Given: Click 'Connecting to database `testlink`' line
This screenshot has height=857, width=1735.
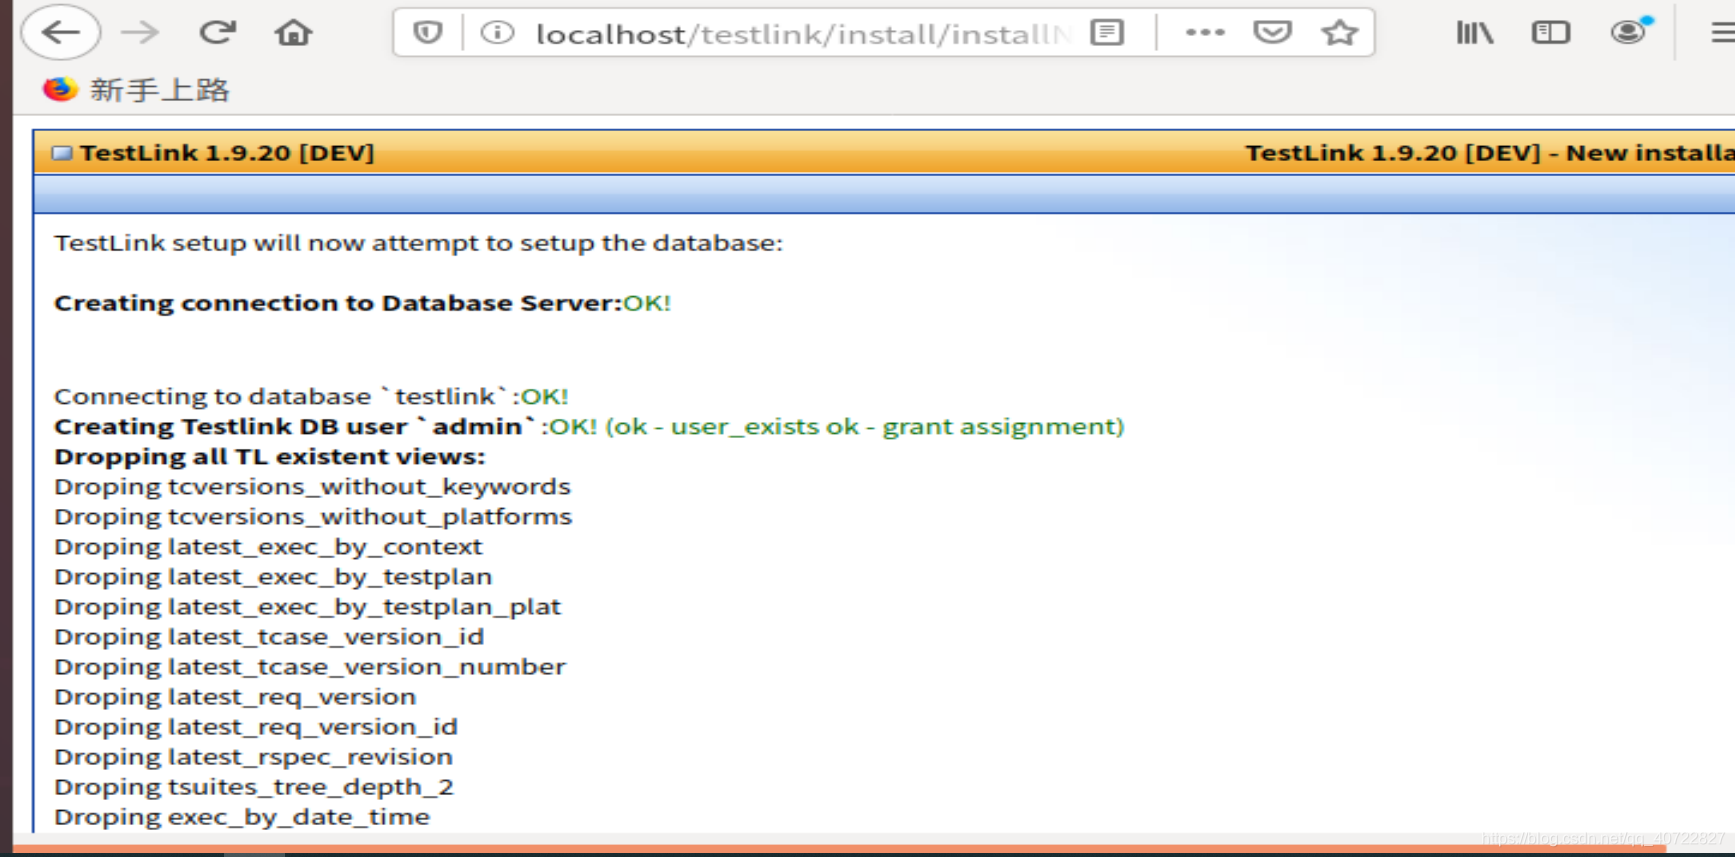Looking at the screenshot, I should (x=311, y=396).
